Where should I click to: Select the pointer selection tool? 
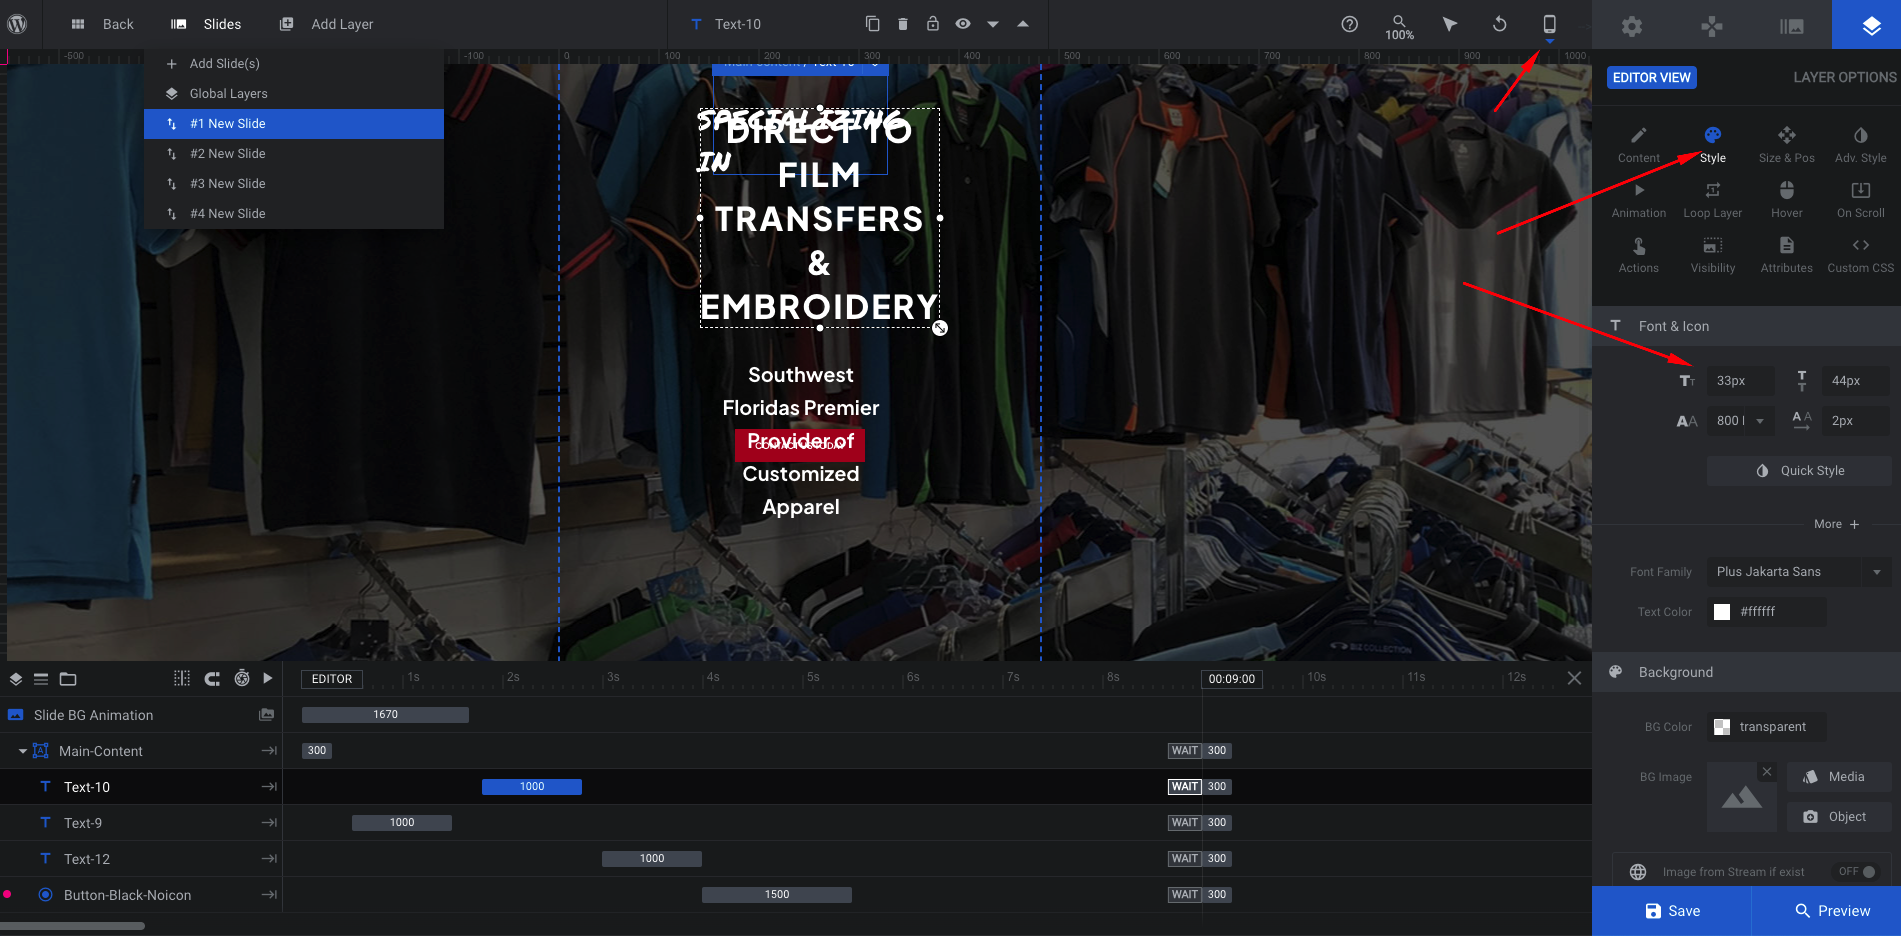pos(1449,24)
